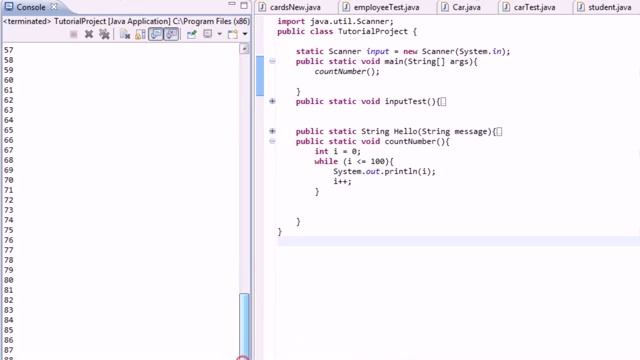Pin the Console view
640x360 pixels.
tap(191, 34)
